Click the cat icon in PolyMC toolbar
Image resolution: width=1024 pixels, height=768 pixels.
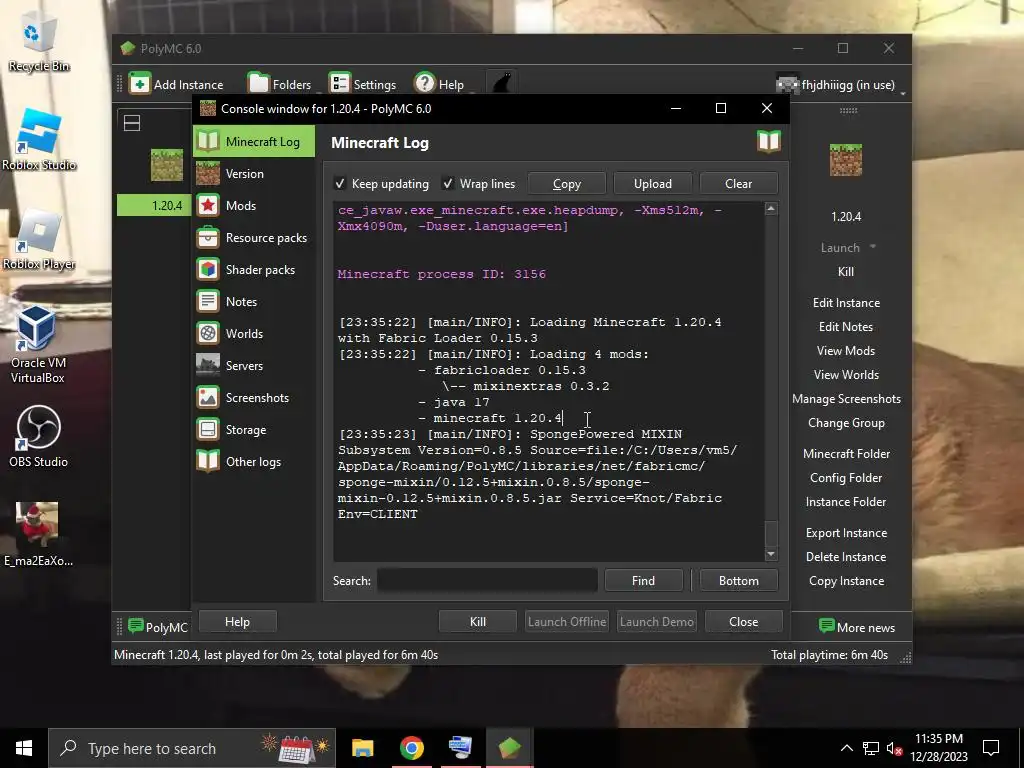point(502,84)
